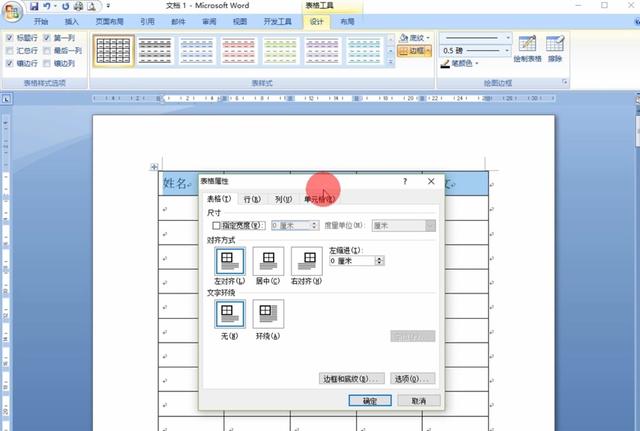Click the Undo arrow icon
This screenshot has width=640, height=431.
tap(47, 6)
